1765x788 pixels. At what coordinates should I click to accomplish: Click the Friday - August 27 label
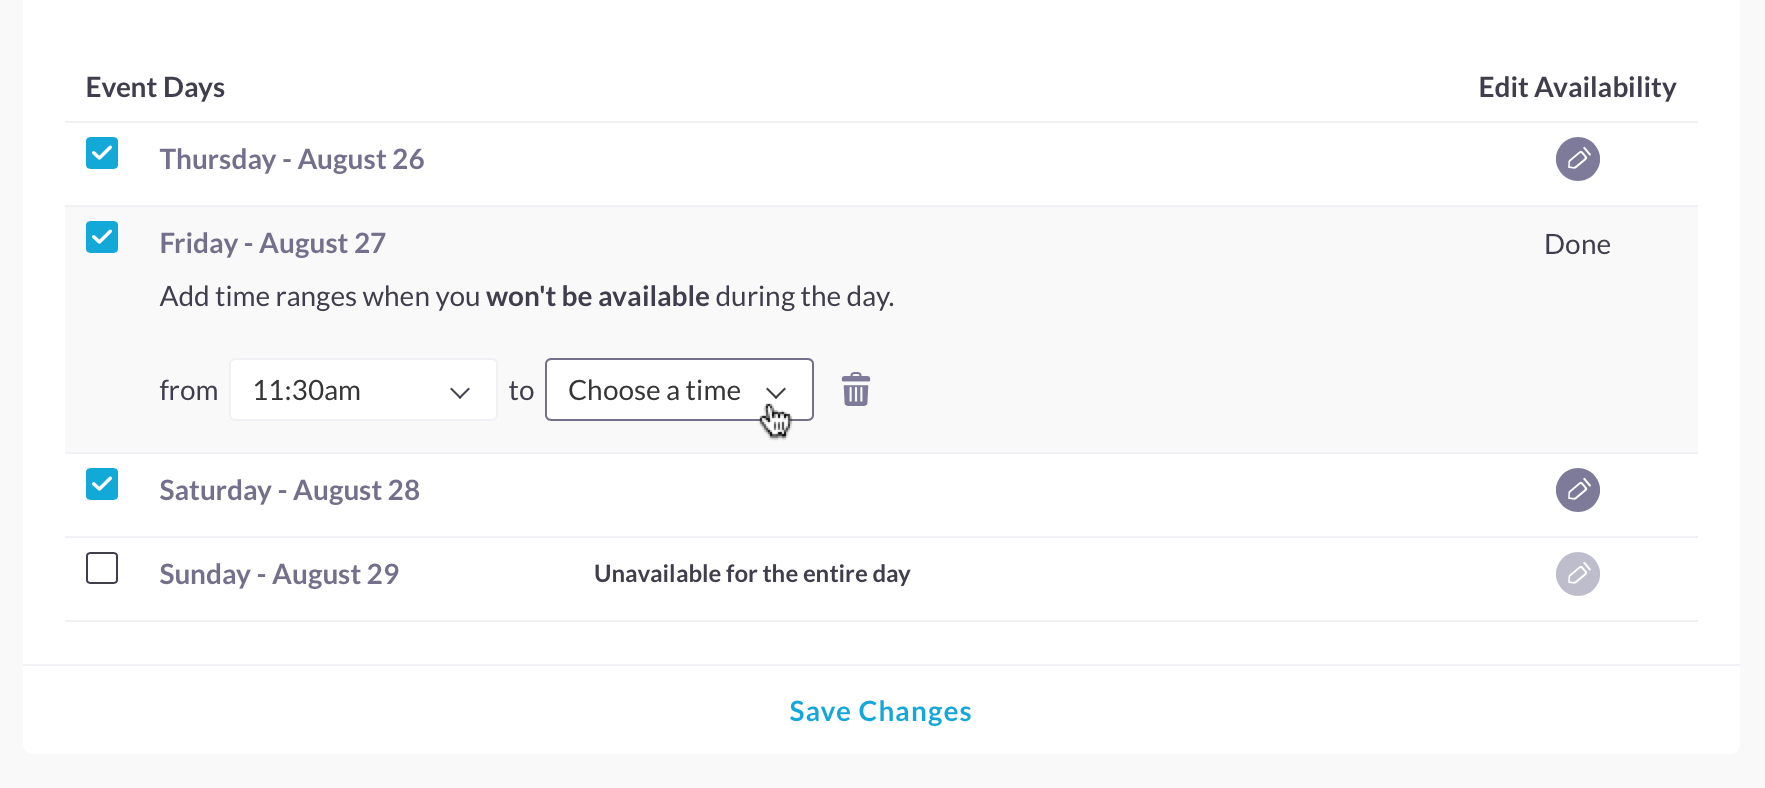tap(273, 244)
